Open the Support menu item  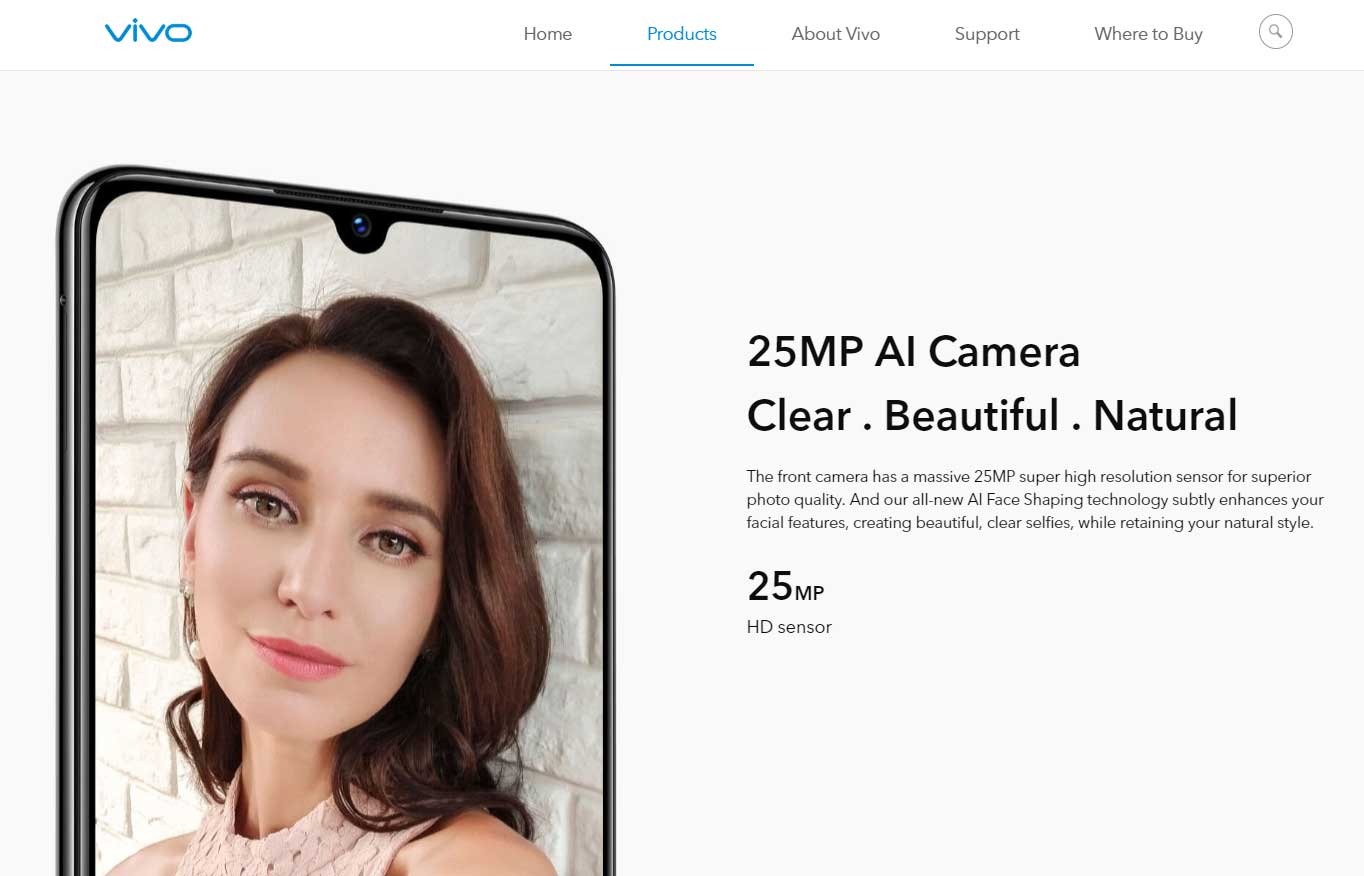pyautogui.click(x=987, y=34)
